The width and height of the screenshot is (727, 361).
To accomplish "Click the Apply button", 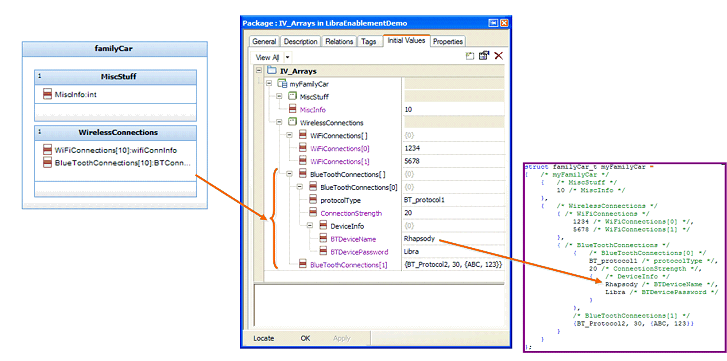I will point(342,338).
